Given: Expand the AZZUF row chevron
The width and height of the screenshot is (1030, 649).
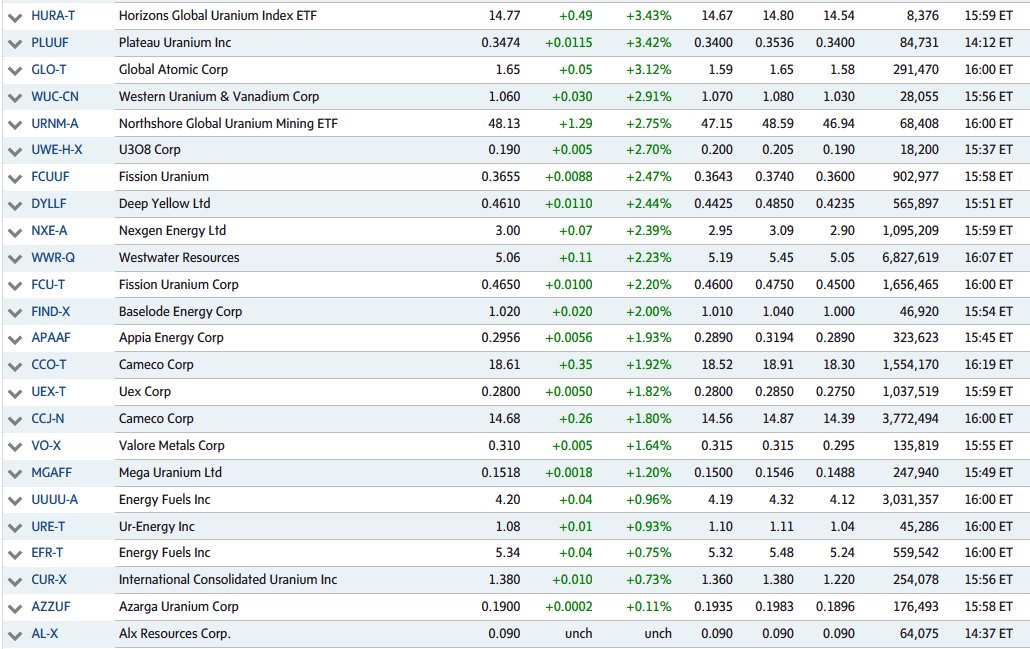Looking at the screenshot, I should pos(14,608).
